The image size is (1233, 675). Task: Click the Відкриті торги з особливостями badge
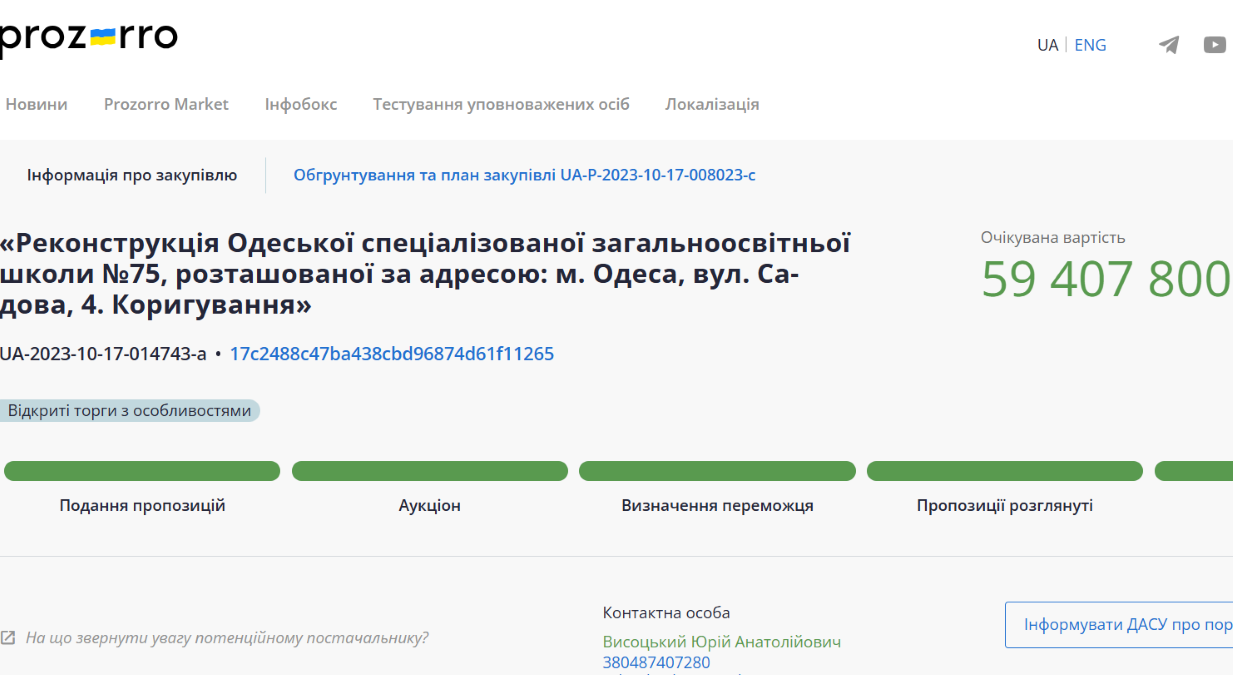pos(130,411)
